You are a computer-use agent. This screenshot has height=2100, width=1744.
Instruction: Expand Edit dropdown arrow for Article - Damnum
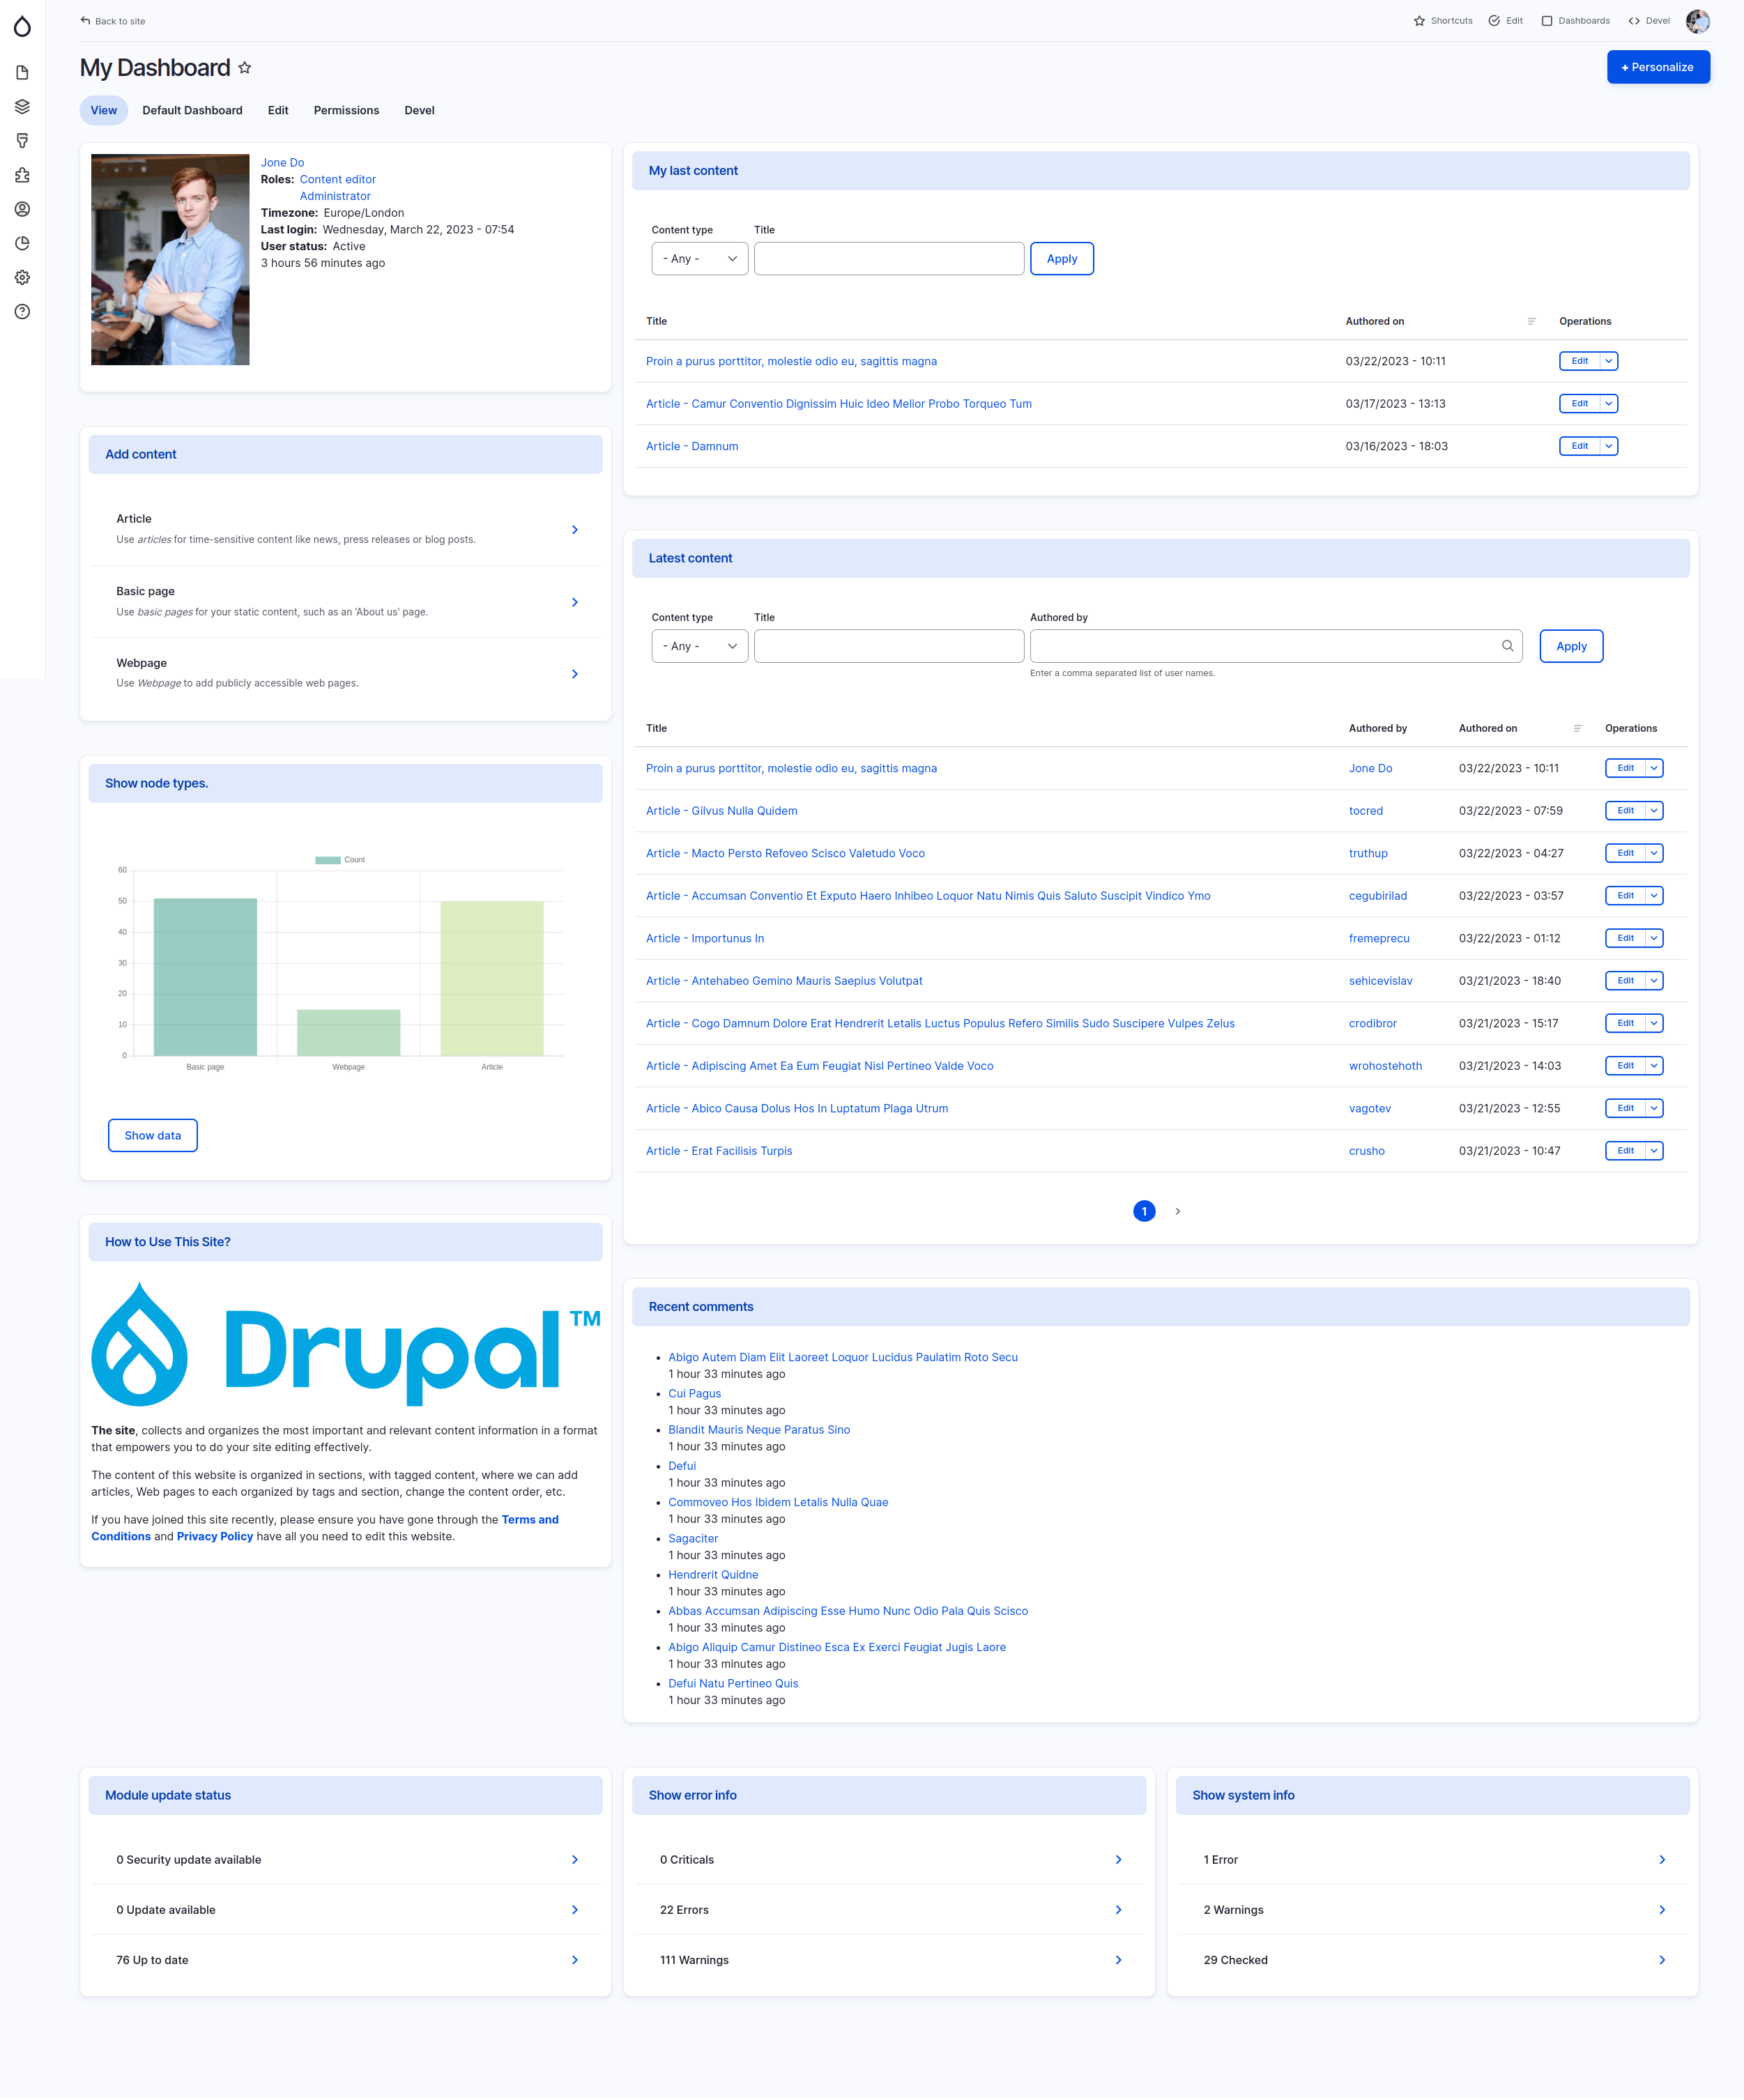coord(1608,446)
